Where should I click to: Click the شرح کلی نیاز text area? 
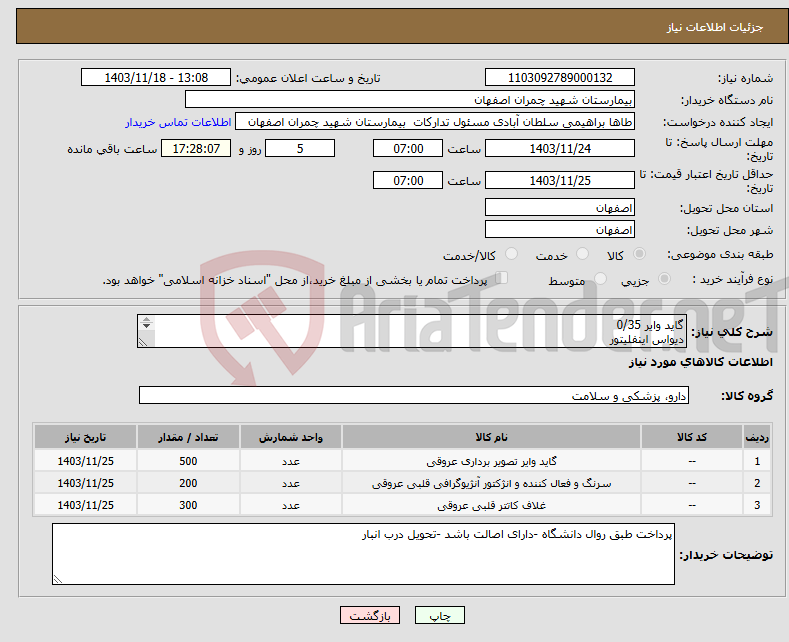tap(412, 331)
